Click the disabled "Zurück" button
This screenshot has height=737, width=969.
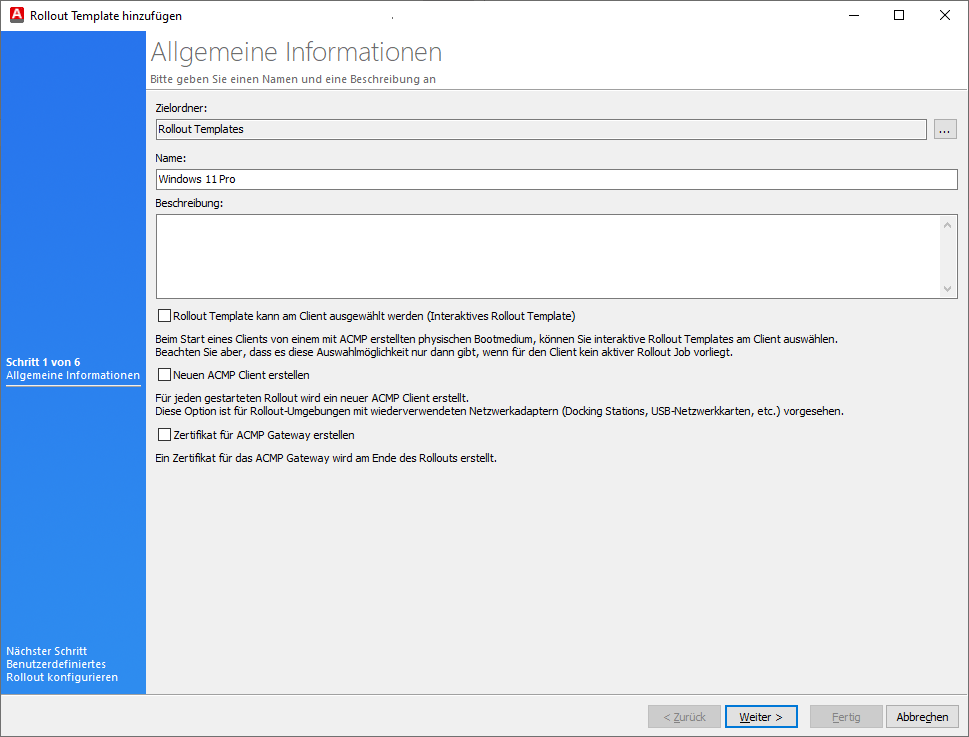tap(684, 716)
